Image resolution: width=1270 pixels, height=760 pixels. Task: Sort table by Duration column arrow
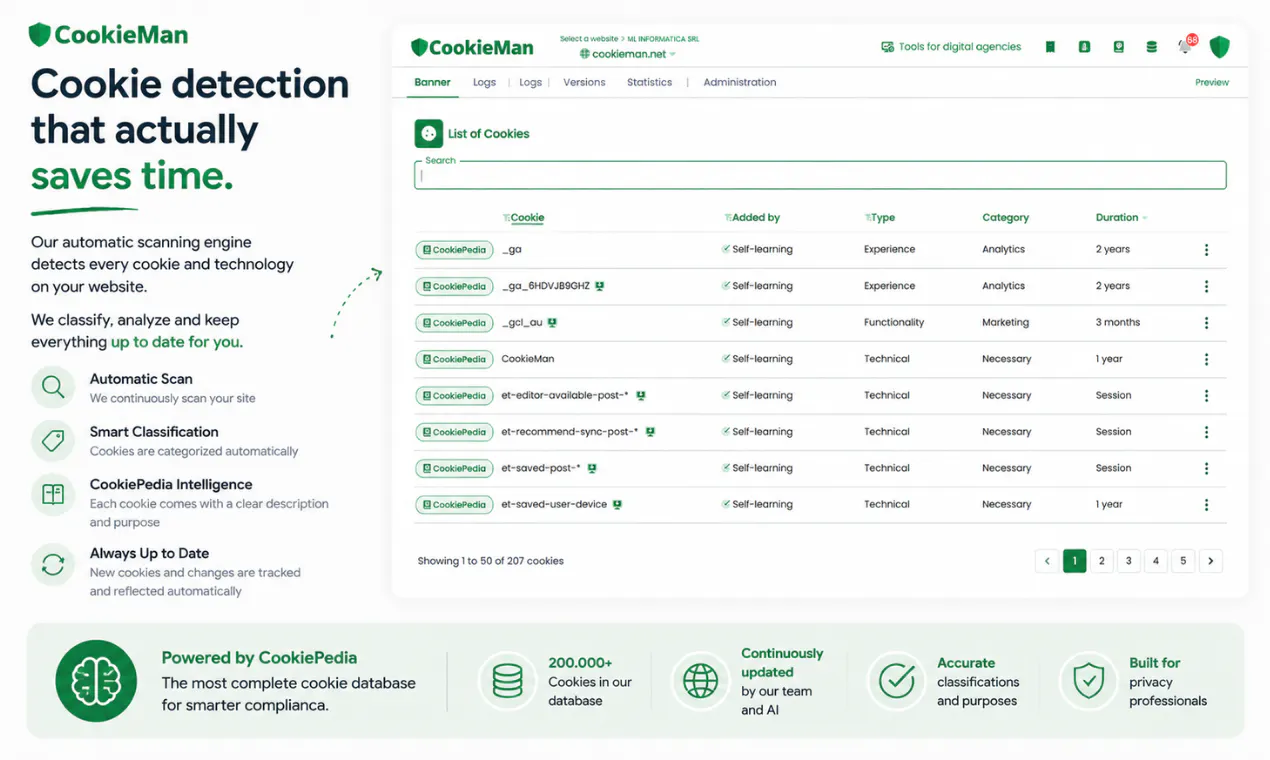[1145, 218]
